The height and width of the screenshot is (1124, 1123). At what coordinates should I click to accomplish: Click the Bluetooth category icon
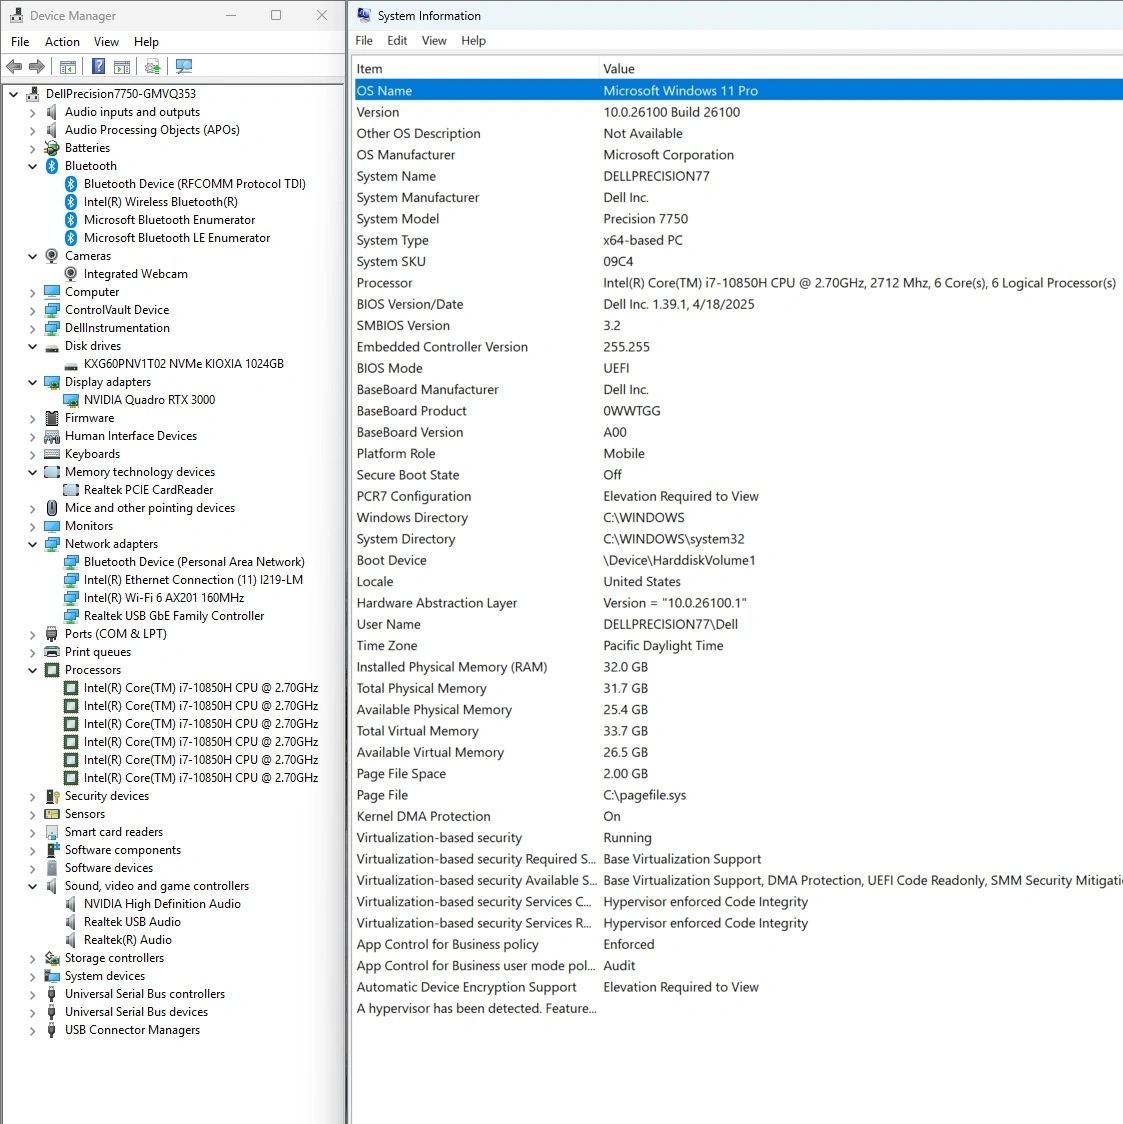pos(52,166)
